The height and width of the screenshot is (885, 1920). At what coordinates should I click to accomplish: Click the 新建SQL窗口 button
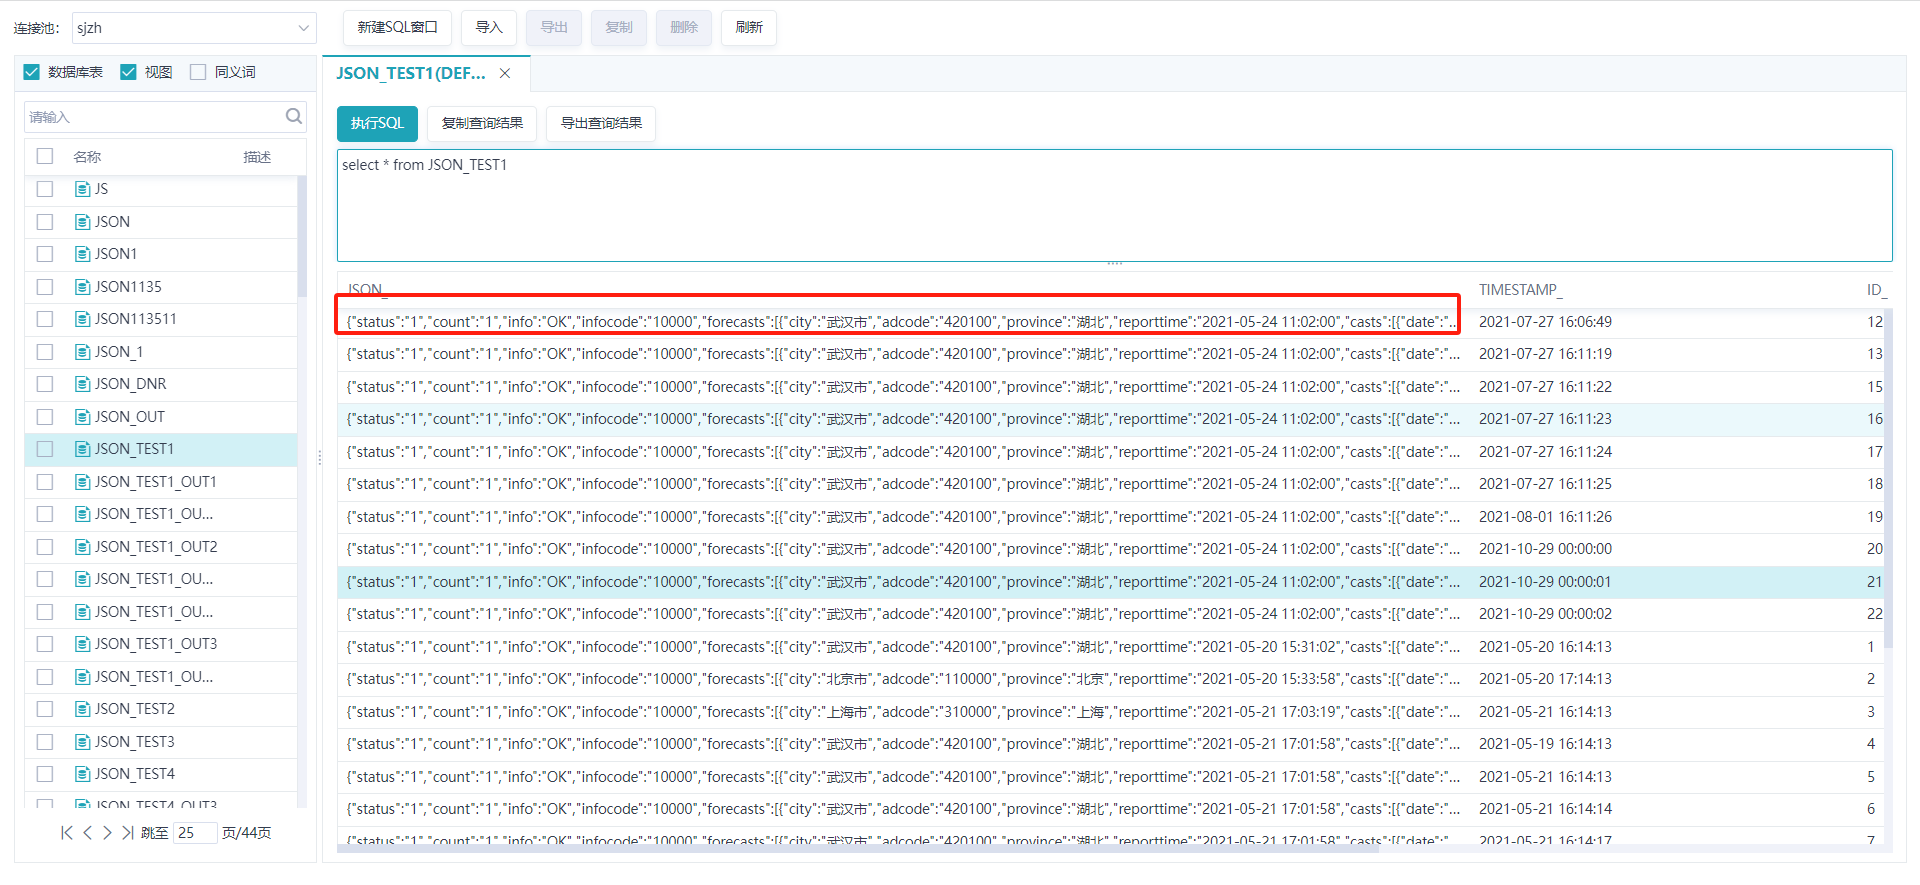397,27
